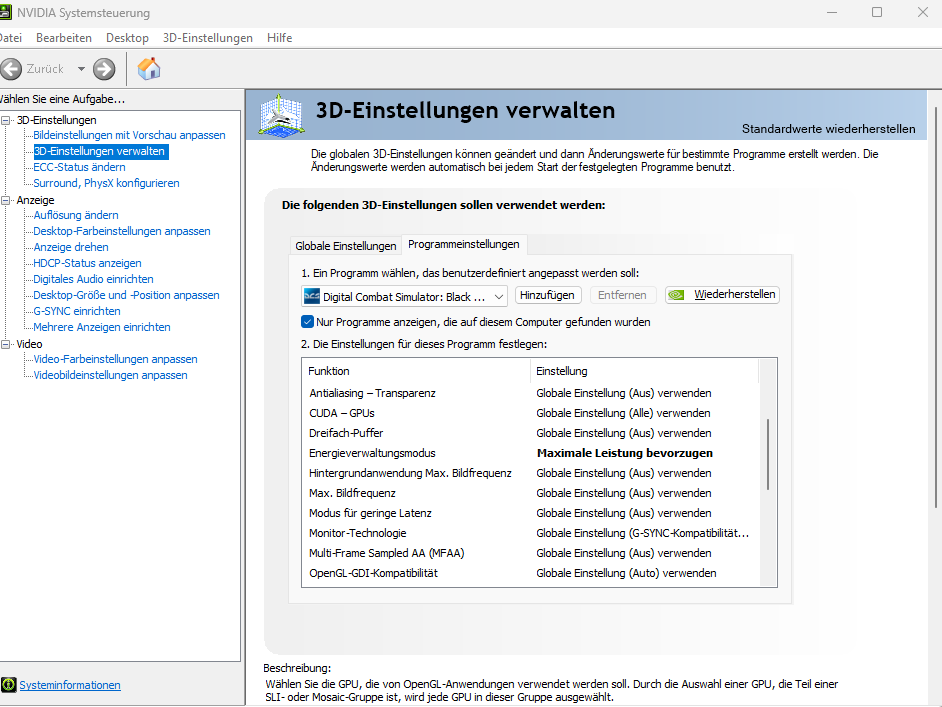
Task: Collapse the Video tree node
Action: click(x=6, y=344)
